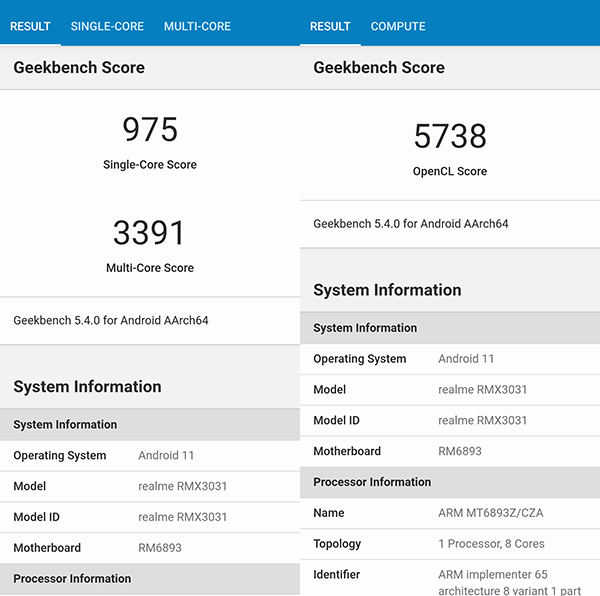The image size is (600, 596).
Task: Click Processor Information header under the CPU results
Action: [x=72, y=578]
